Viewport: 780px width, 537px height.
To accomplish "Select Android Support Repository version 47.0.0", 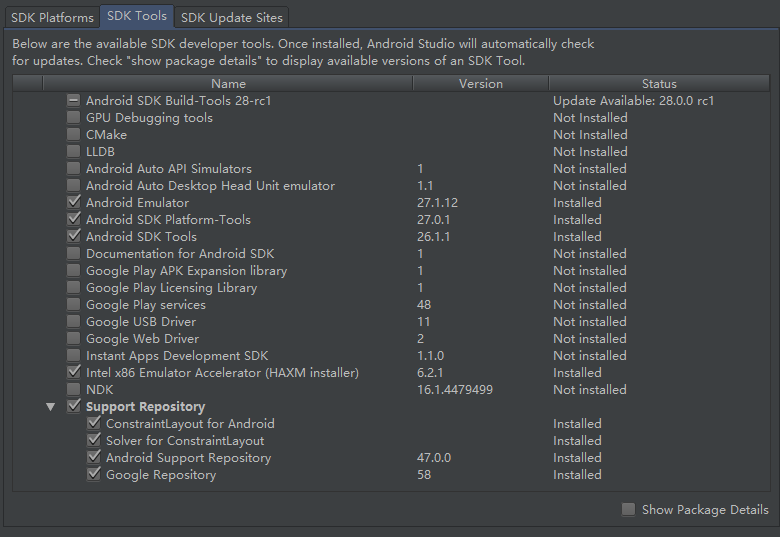I will [x=434, y=458].
